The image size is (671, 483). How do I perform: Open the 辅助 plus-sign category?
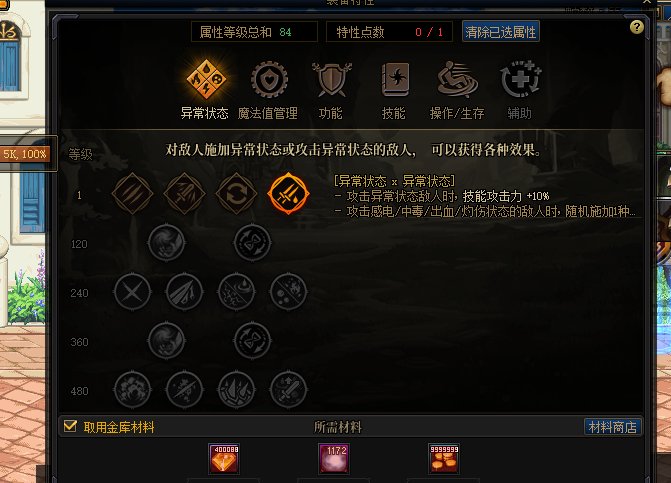520,80
